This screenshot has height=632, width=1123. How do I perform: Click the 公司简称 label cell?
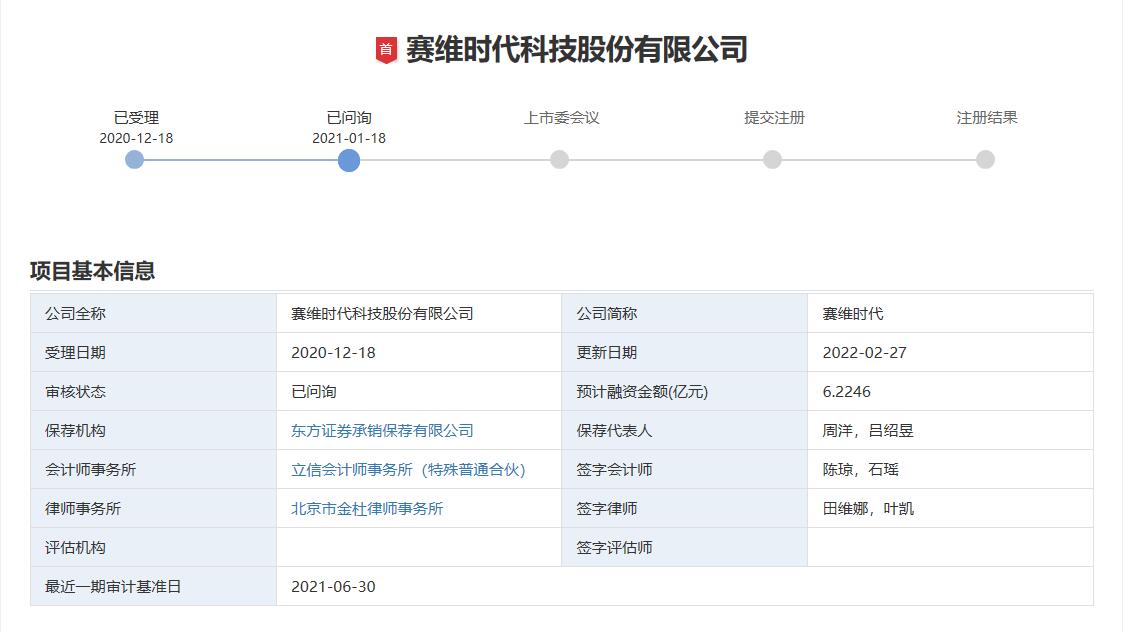pos(685,313)
